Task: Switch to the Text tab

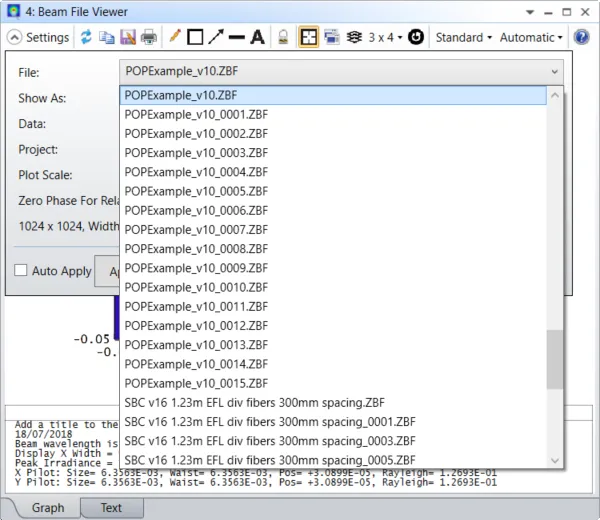Action: (111, 508)
